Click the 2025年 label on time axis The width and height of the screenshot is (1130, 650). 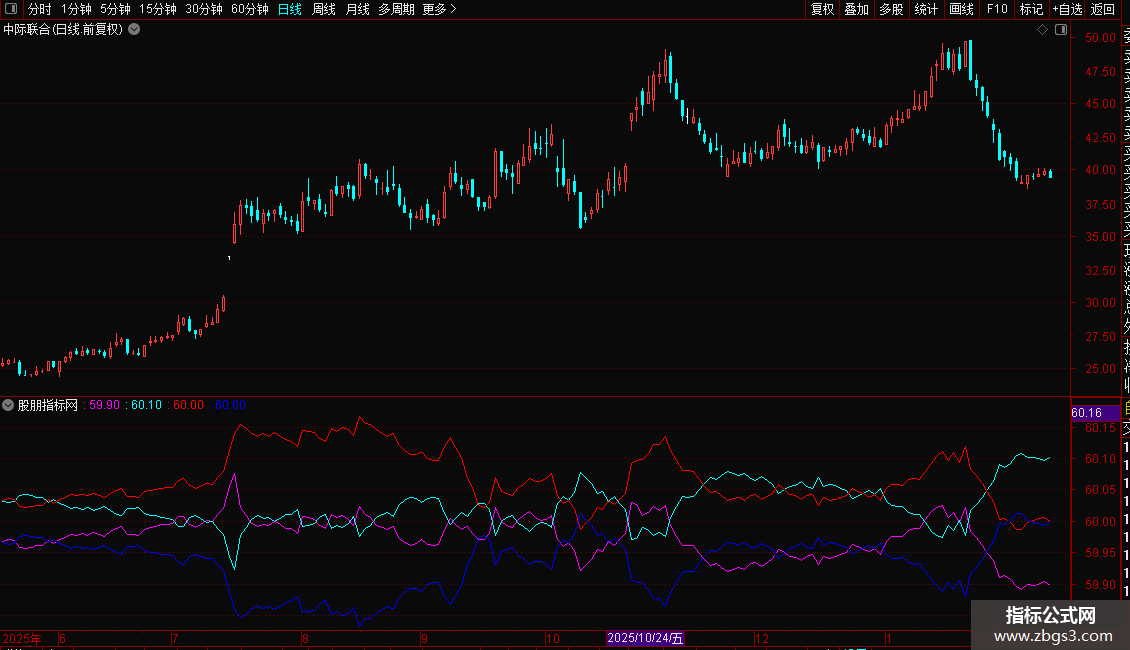(x=22, y=638)
